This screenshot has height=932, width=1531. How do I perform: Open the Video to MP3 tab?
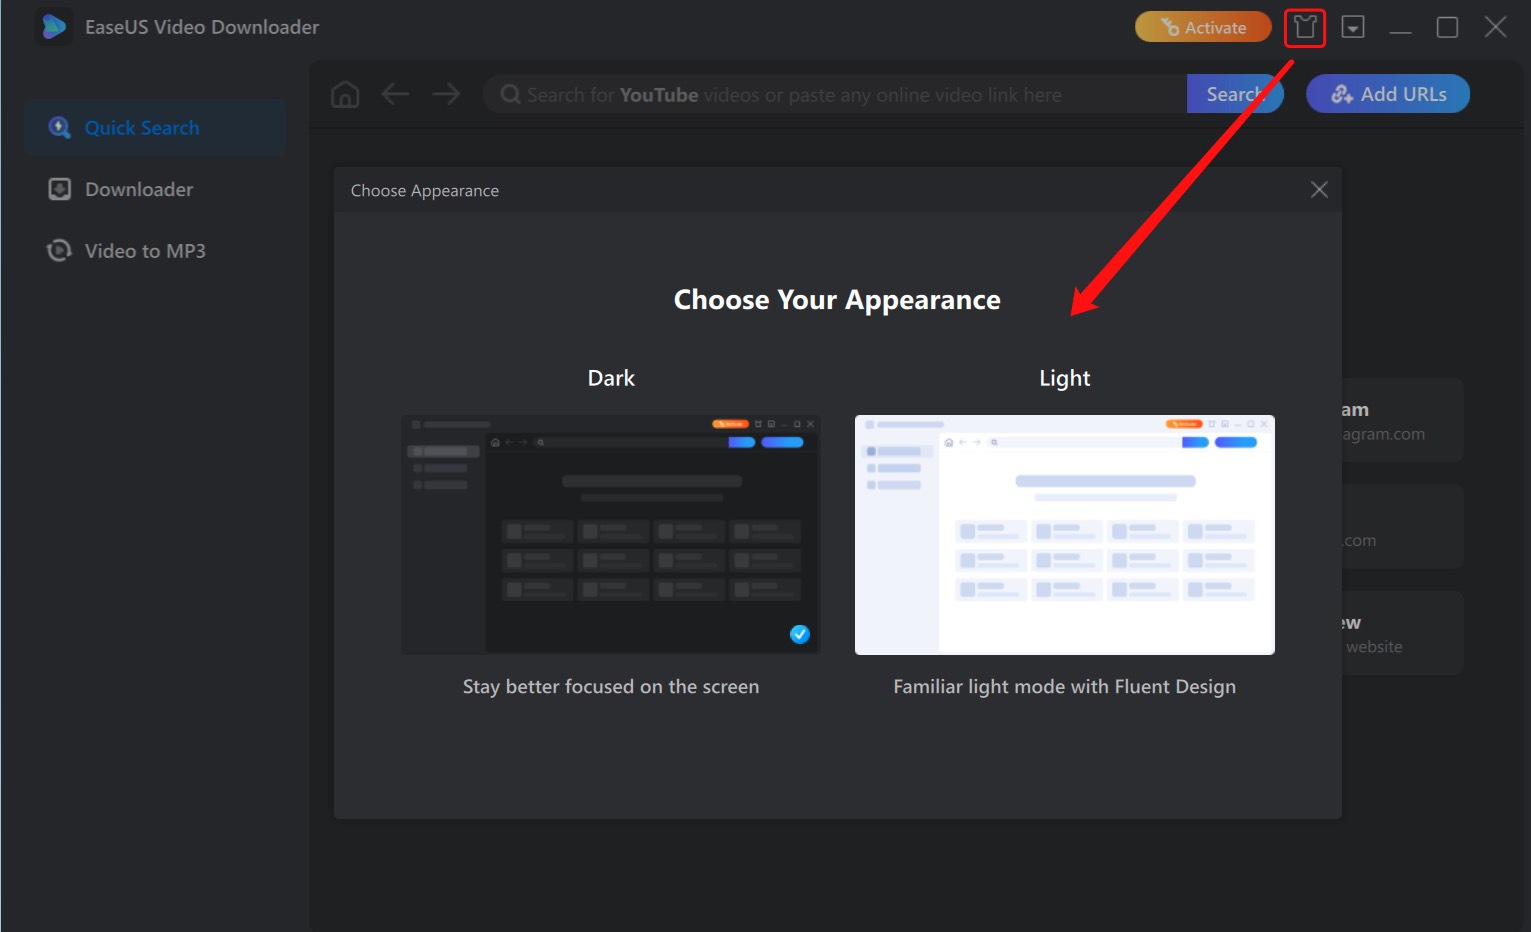click(x=155, y=251)
